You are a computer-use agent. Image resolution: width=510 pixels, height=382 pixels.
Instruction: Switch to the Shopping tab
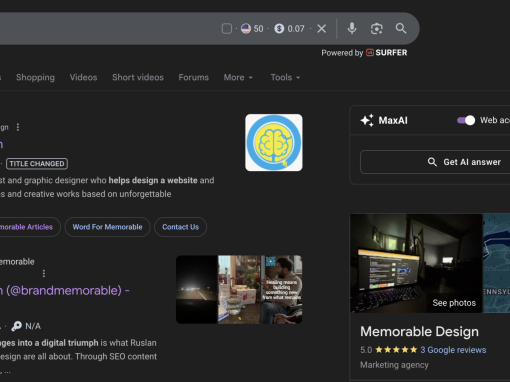click(x=35, y=77)
